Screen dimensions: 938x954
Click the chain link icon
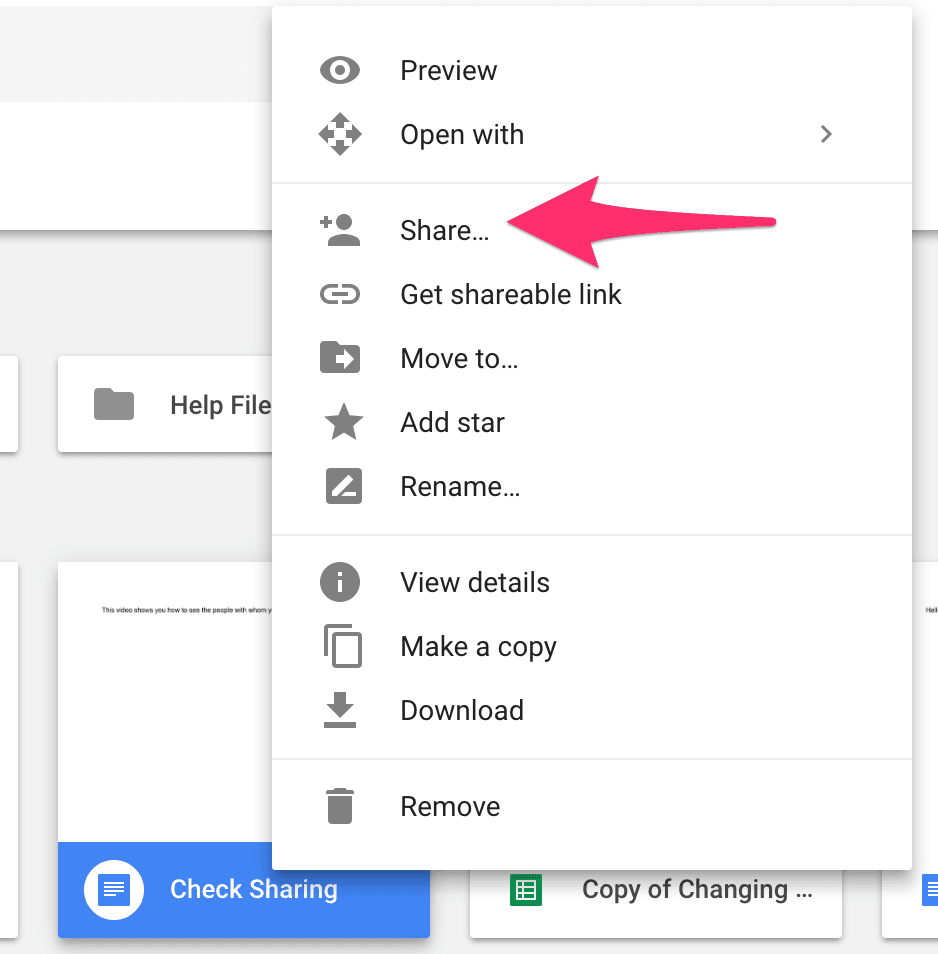[x=340, y=294]
